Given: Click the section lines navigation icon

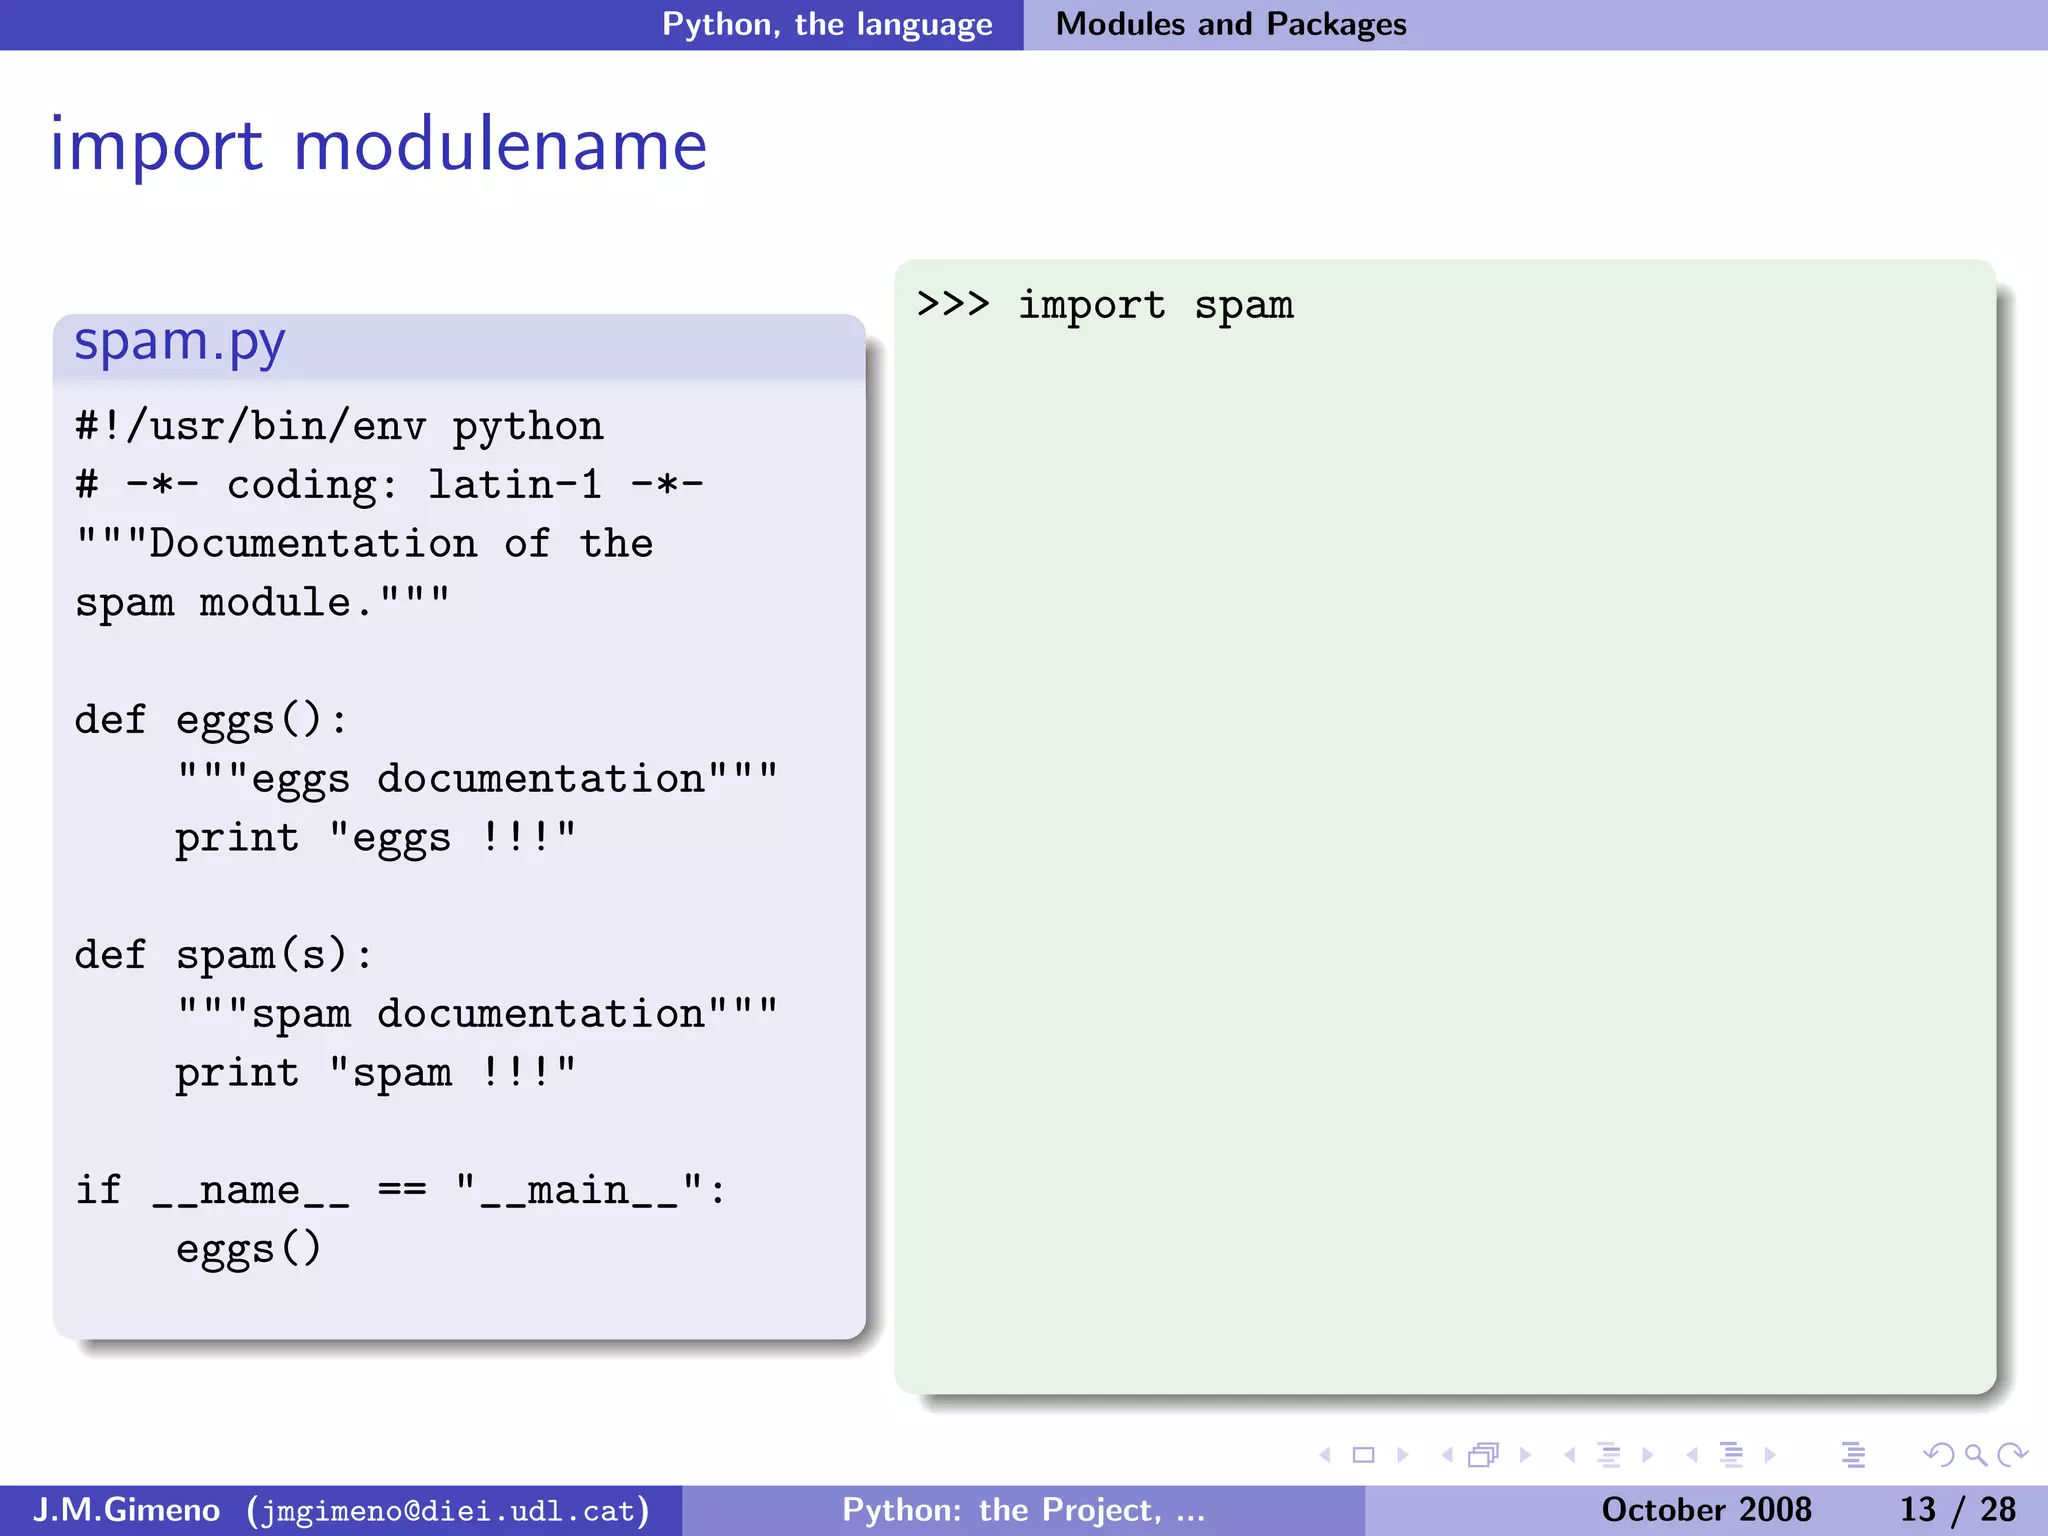Looking at the screenshot, I should point(1731,1455).
